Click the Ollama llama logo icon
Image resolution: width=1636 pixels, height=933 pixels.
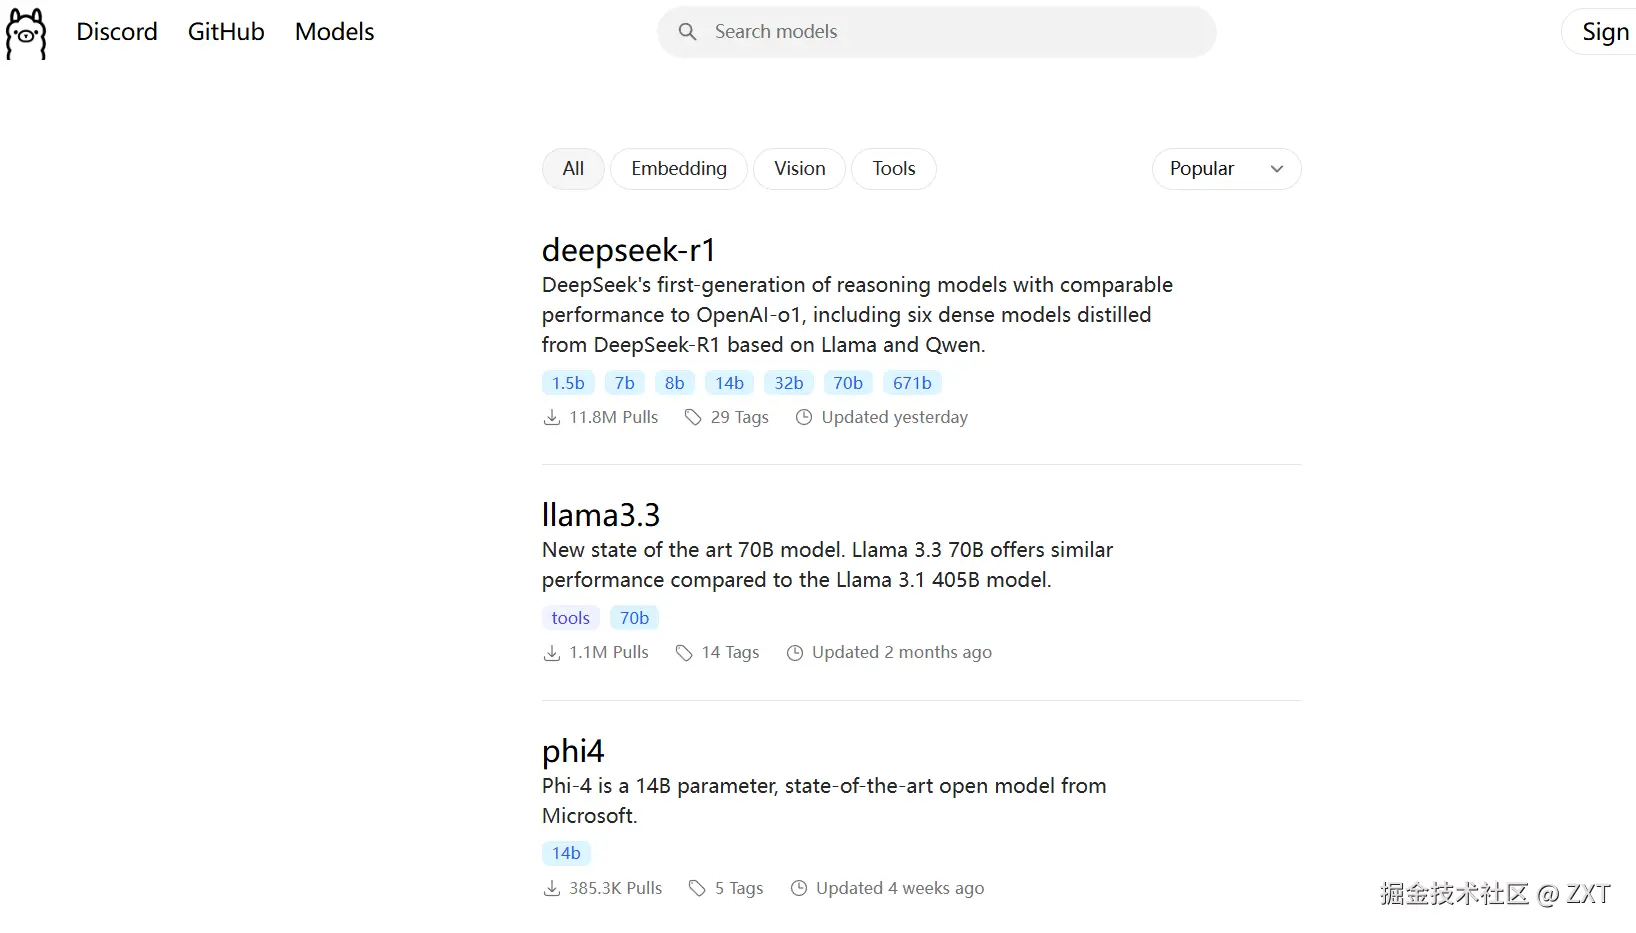26,34
